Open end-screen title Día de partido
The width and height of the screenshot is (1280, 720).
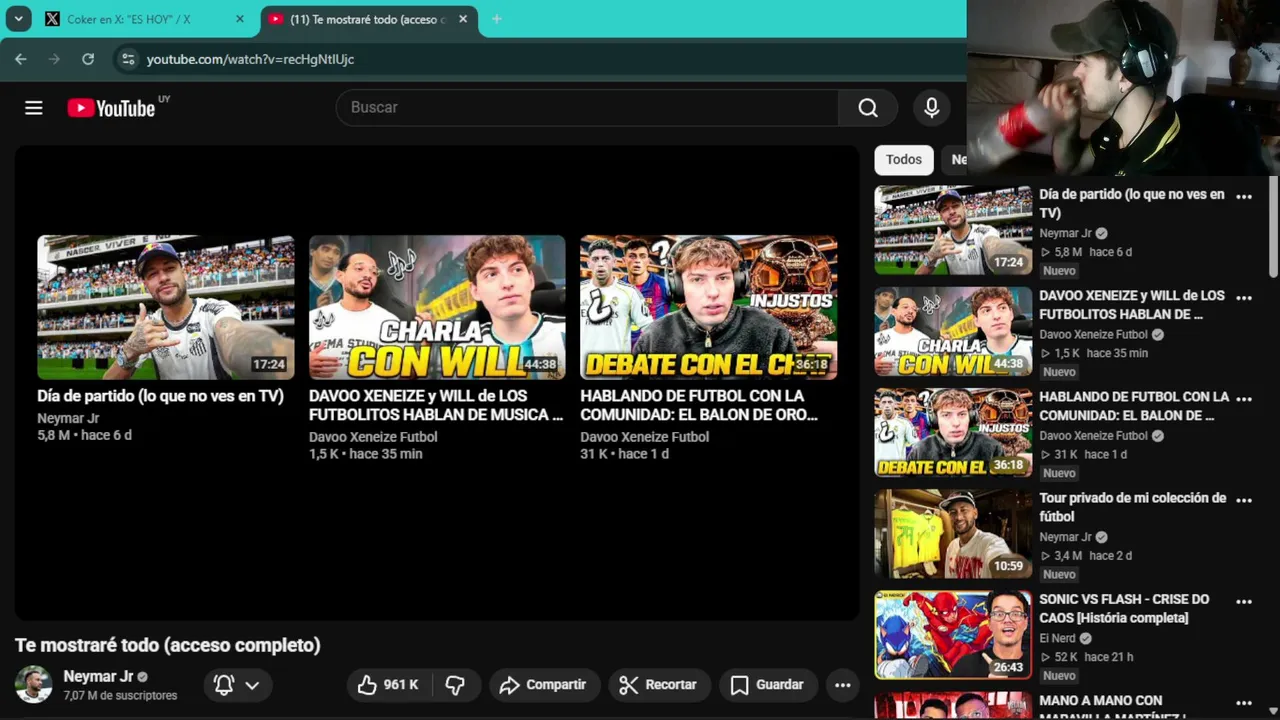pyautogui.click(x=160, y=396)
